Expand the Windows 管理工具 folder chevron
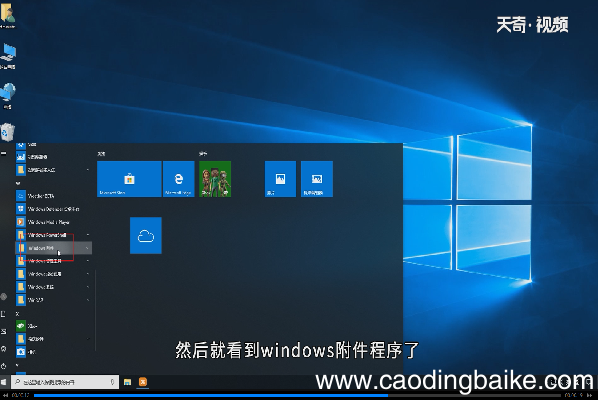Viewport: 598px width, 400px height. 87,261
